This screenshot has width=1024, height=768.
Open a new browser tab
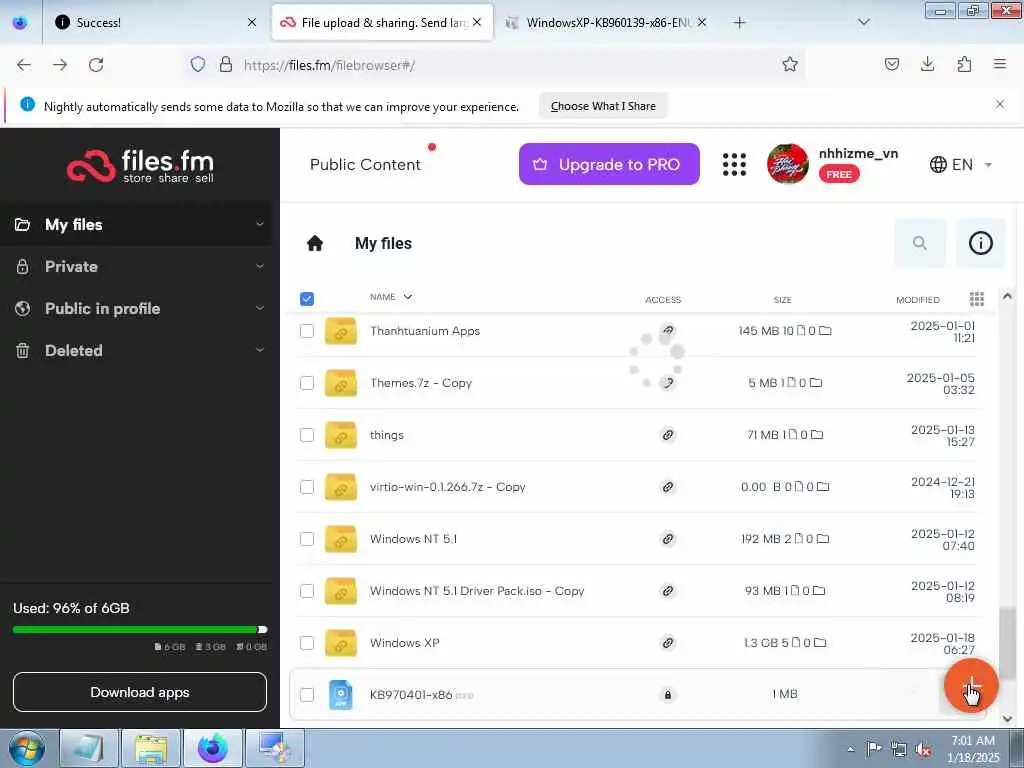coord(739,22)
